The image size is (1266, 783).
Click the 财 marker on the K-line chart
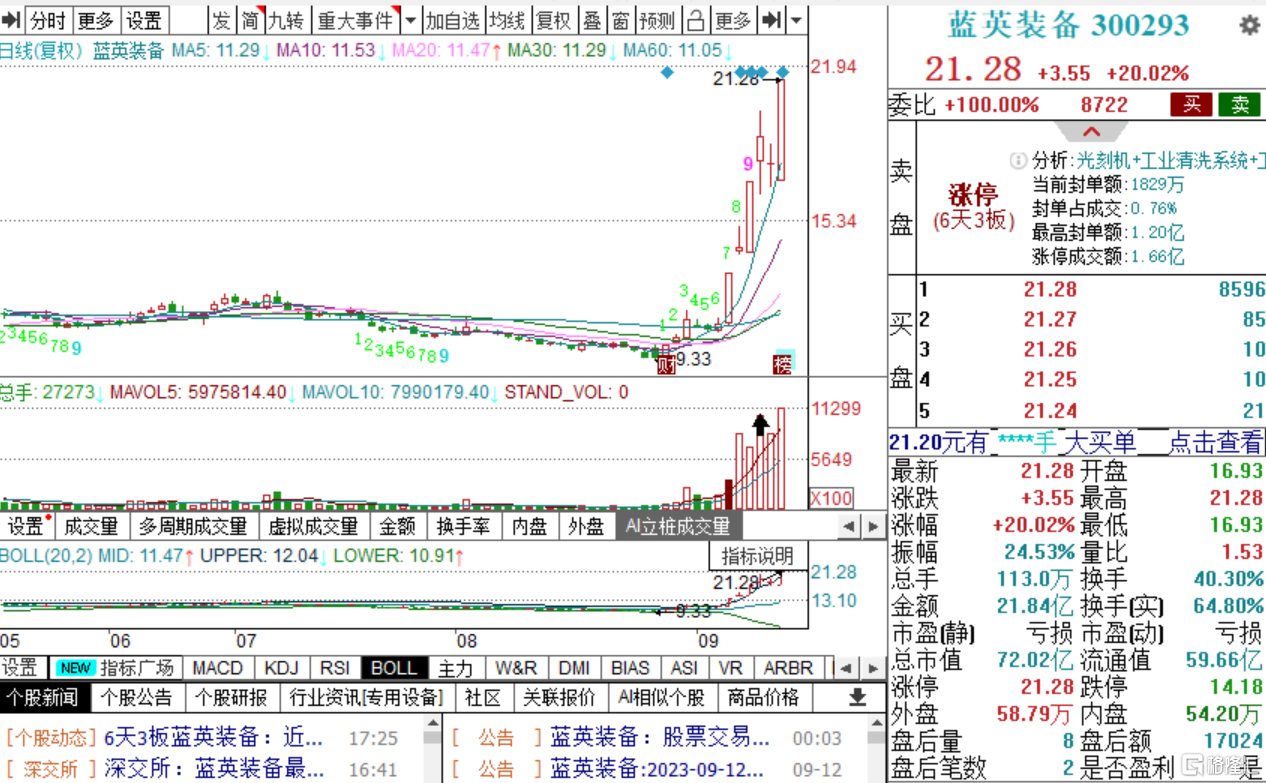665,365
